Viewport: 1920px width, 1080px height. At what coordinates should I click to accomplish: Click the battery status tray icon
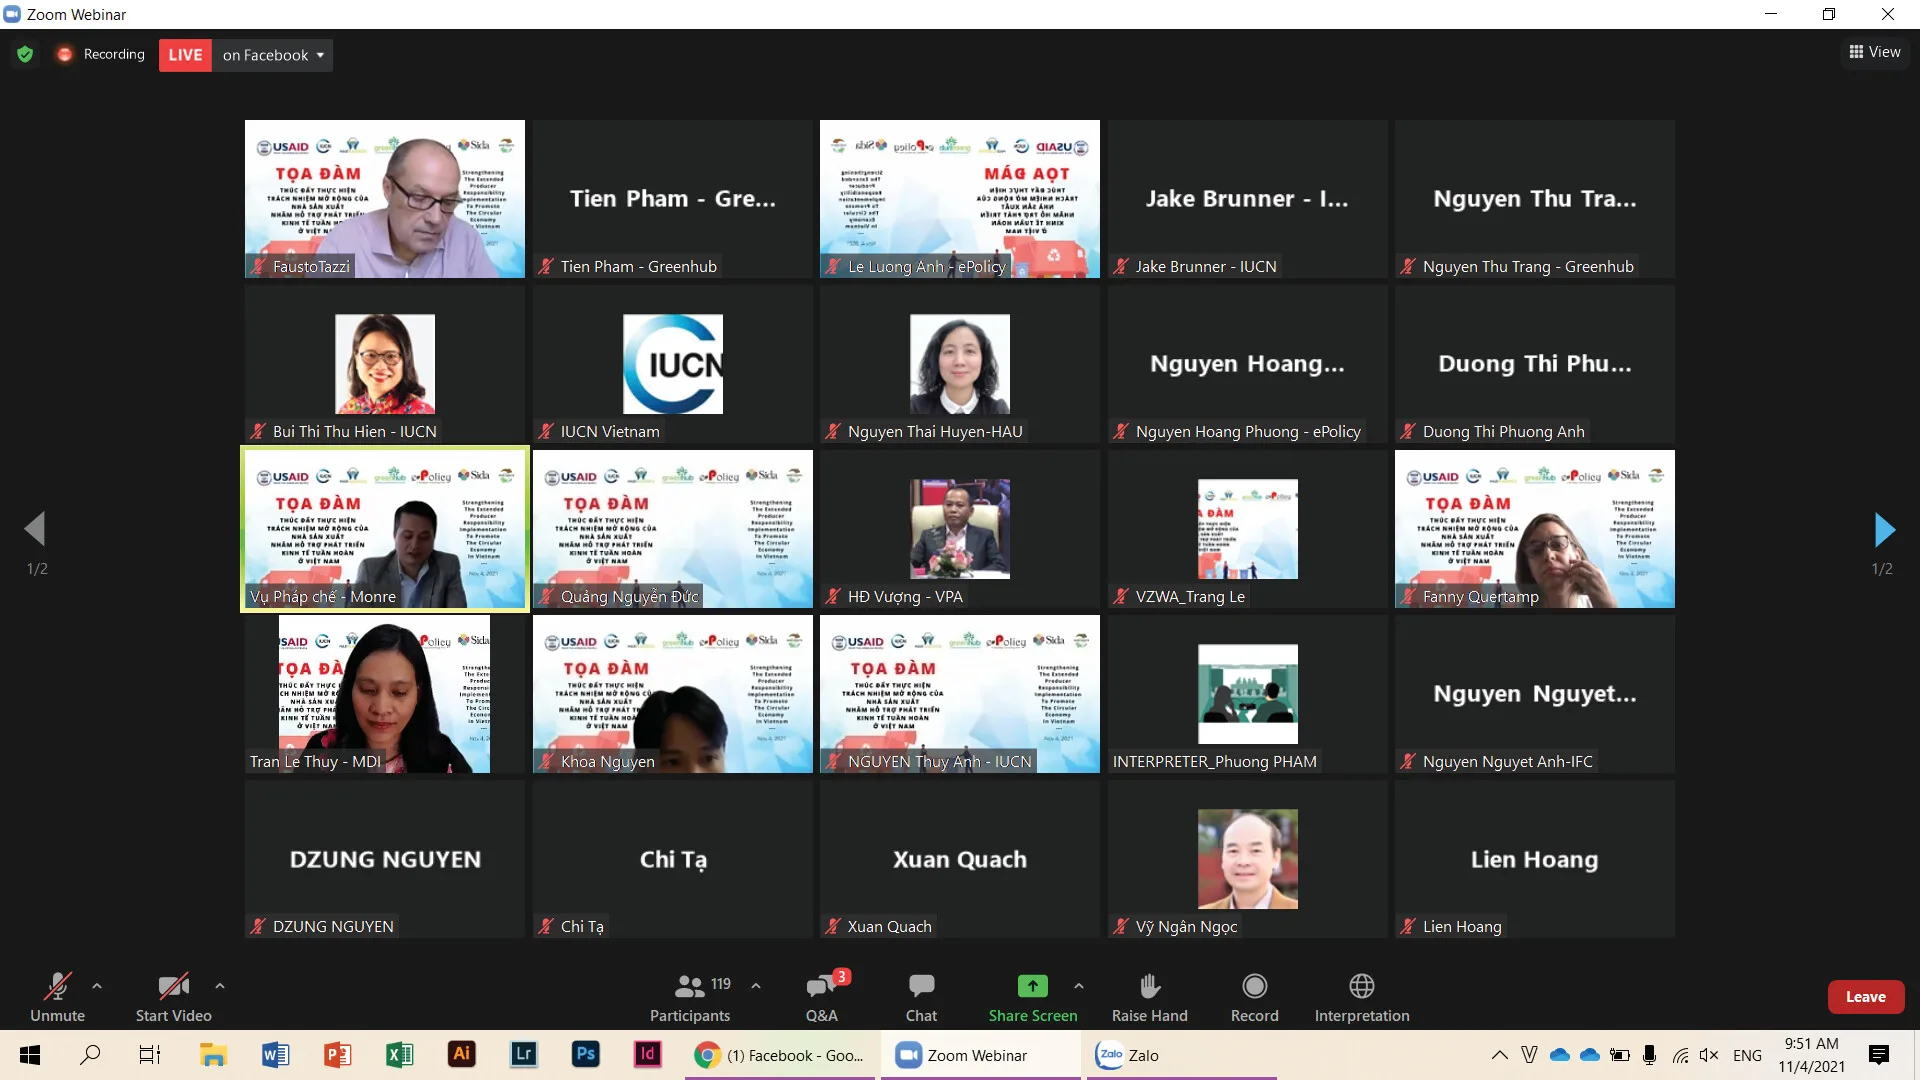[x=1620, y=1055]
